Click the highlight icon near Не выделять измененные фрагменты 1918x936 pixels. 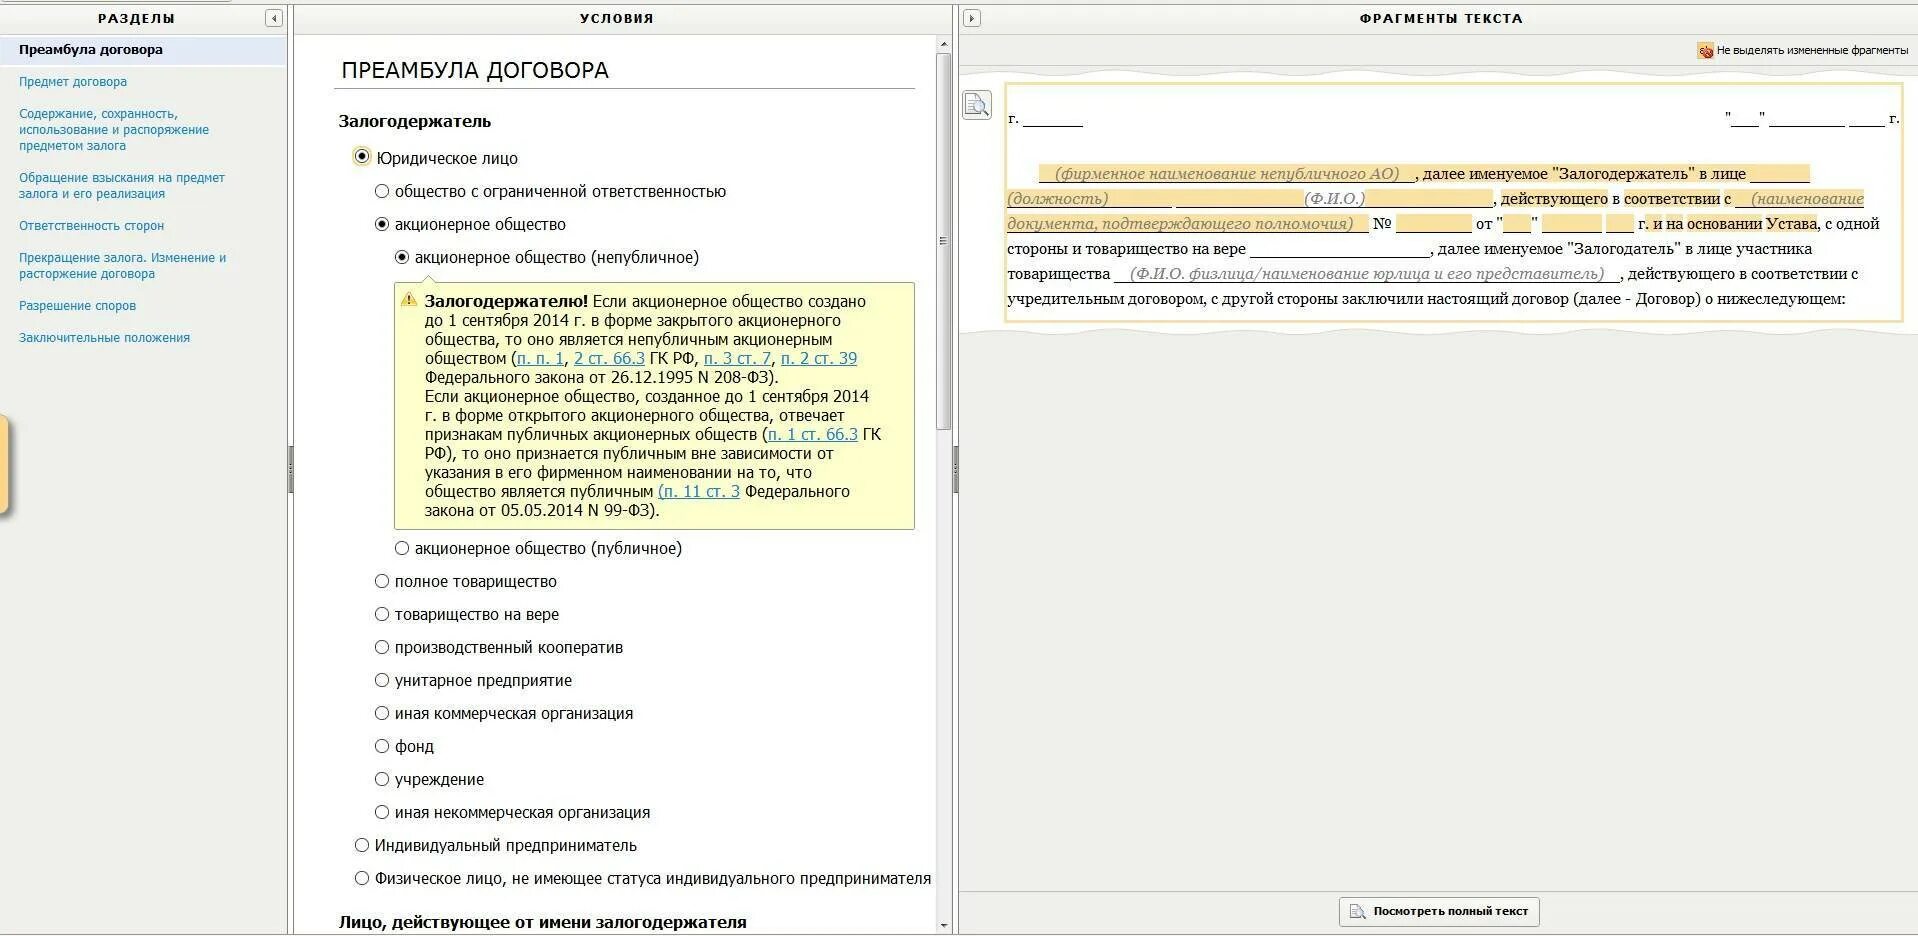click(x=1705, y=50)
